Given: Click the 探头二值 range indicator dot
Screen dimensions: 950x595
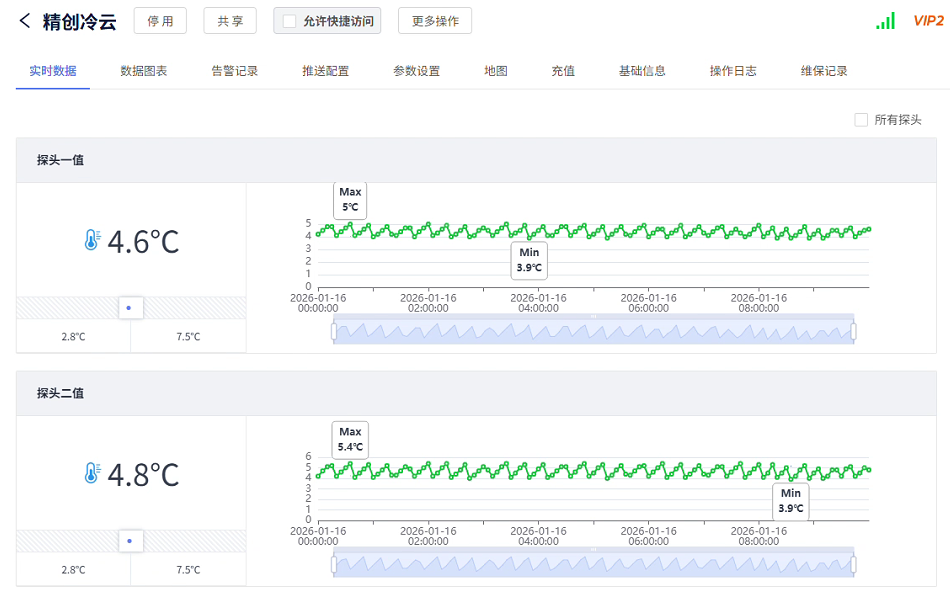Looking at the screenshot, I should [130, 541].
